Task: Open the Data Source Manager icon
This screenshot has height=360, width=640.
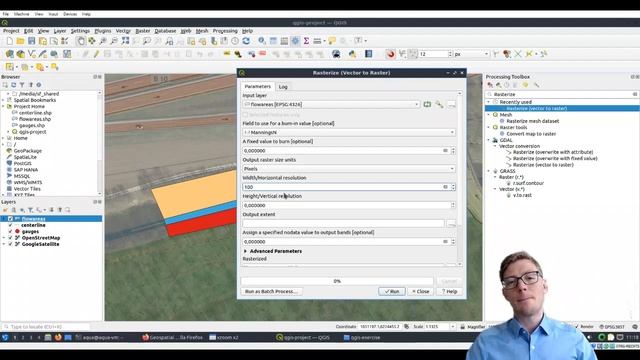Action: [x=9, y=54]
